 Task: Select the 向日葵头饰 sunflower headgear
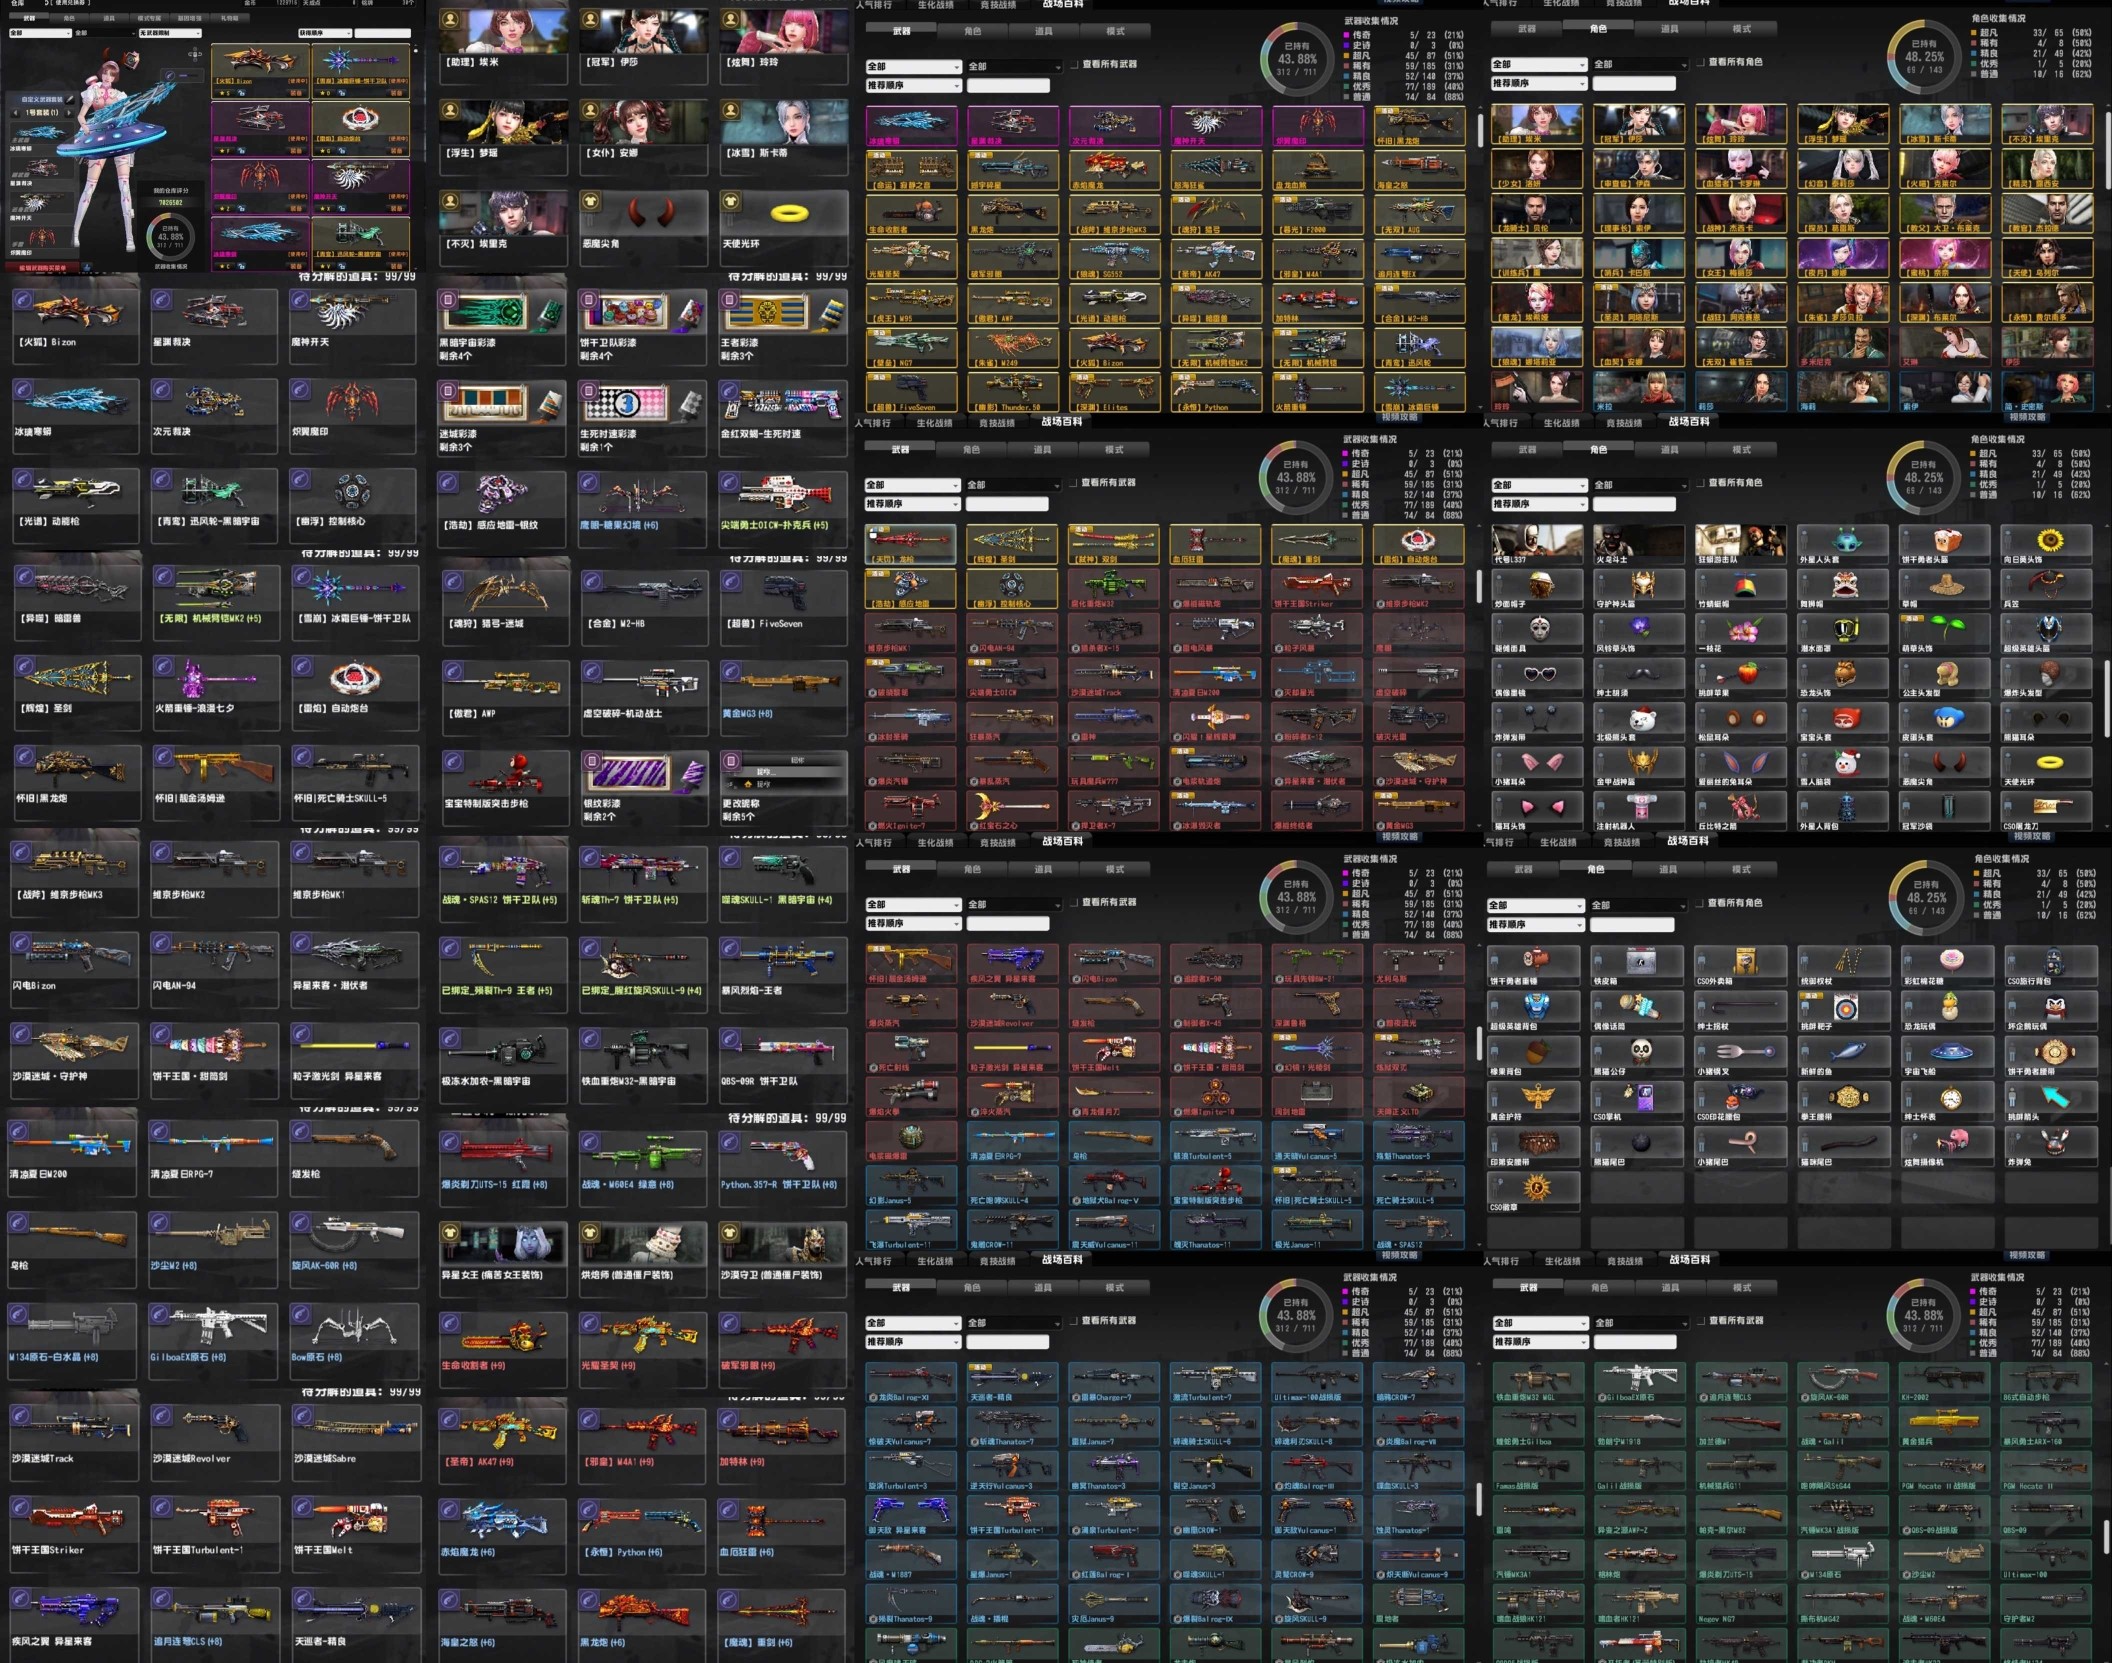2049,543
